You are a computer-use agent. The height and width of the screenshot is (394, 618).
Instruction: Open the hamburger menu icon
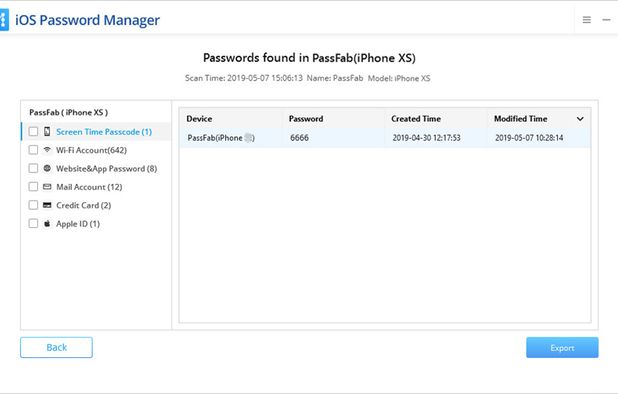tap(586, 20)
